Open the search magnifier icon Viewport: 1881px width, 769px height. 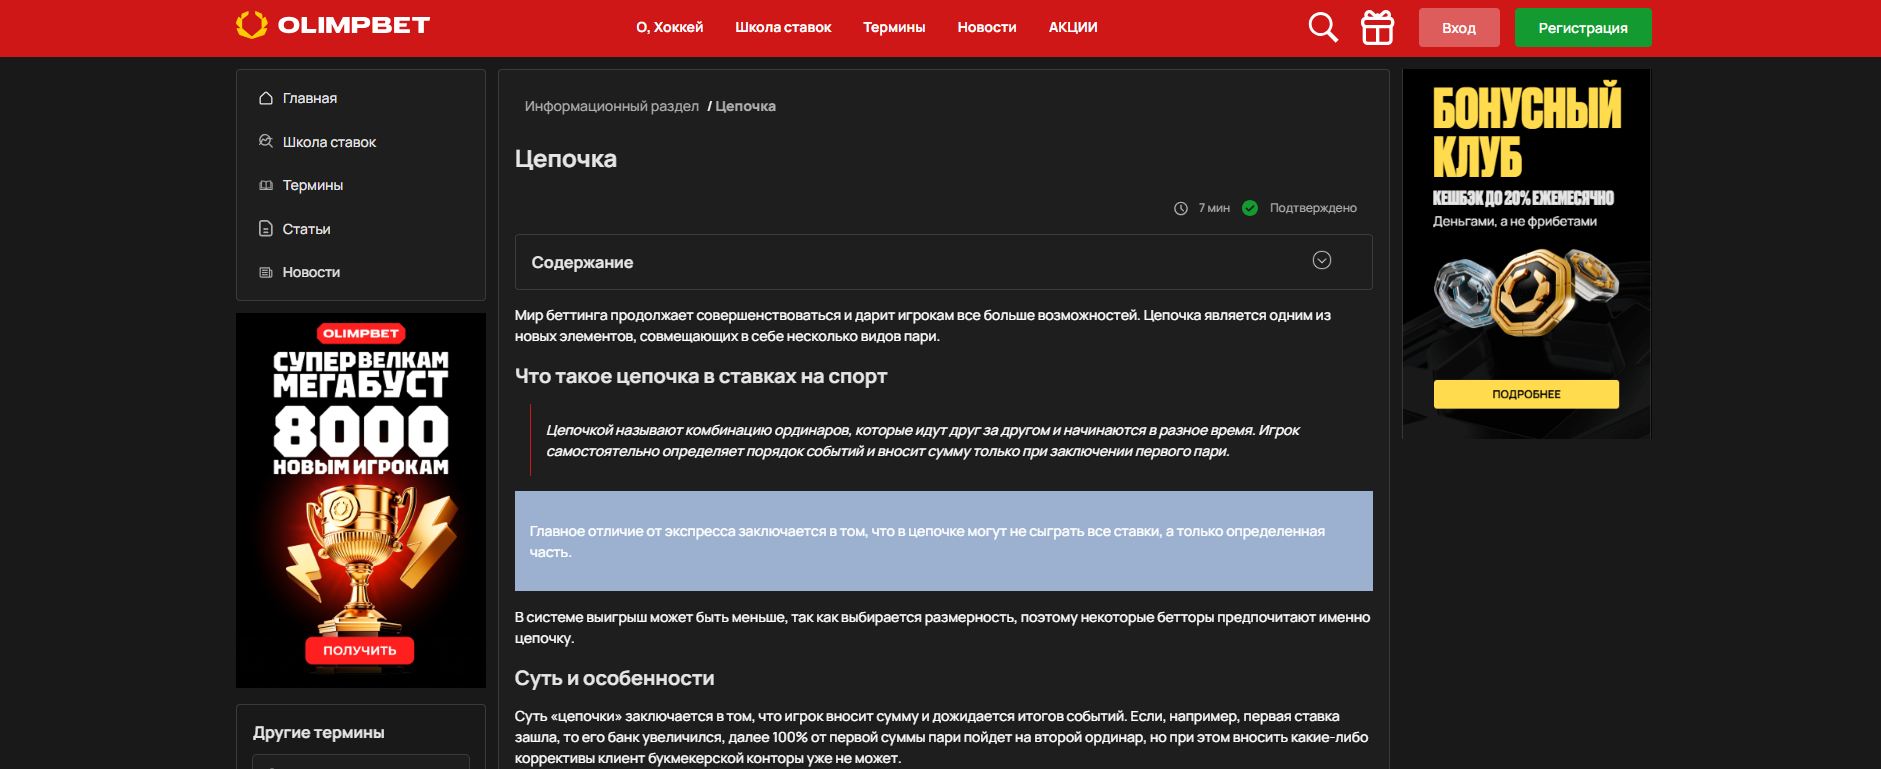(x=1323, y=27)
